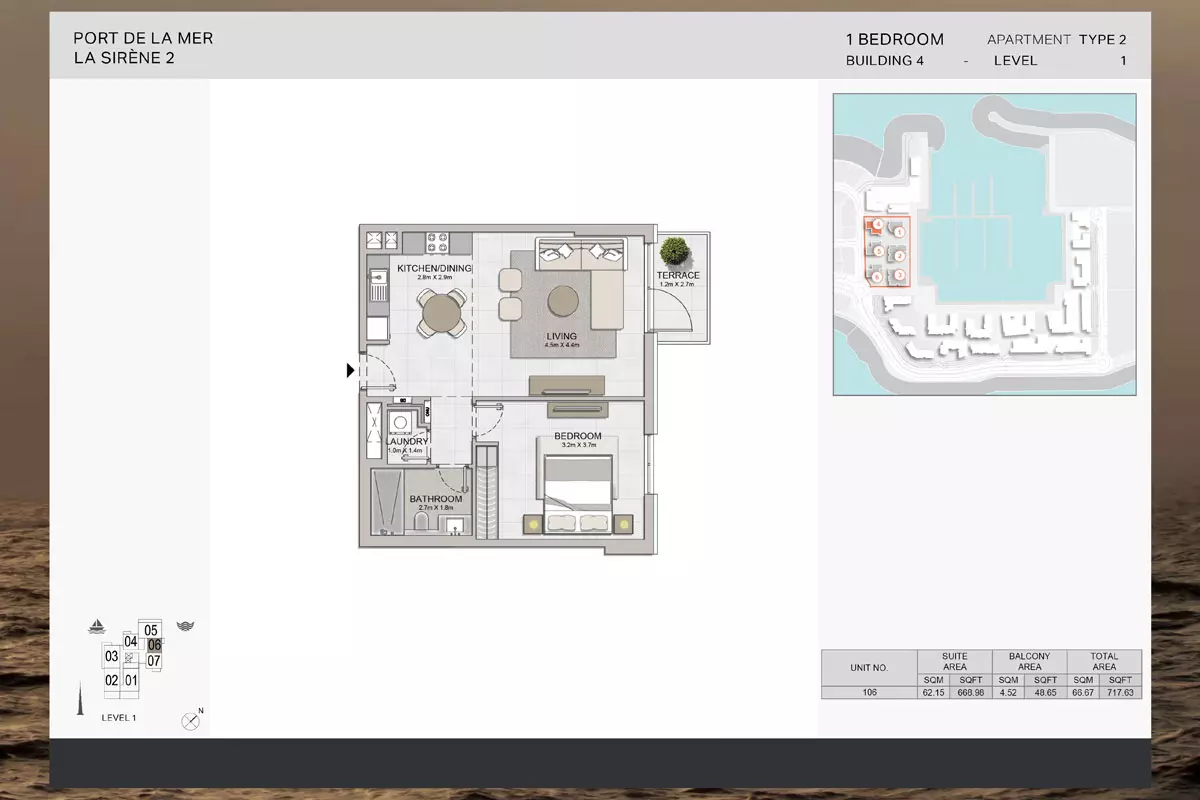The image size is (1200, 800).
Task: Select highlighted unit 06 in key plan
Action: pyautogui.click(x=154, y=646)
